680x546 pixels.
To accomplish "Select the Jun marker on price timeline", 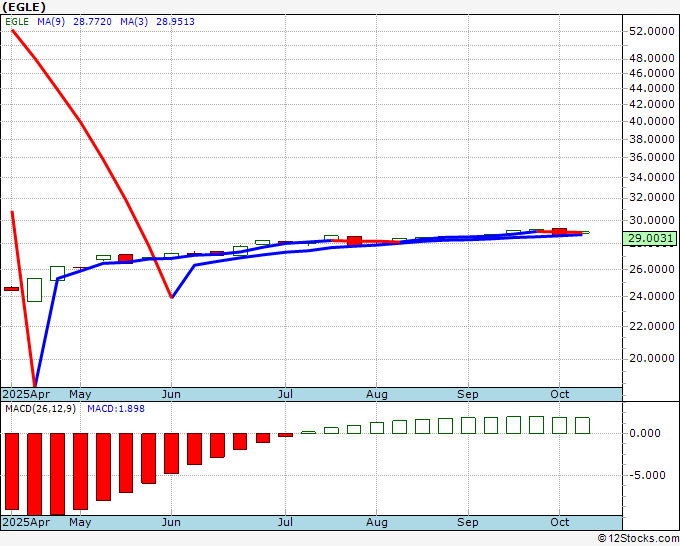I will click(x=171, y=394).
